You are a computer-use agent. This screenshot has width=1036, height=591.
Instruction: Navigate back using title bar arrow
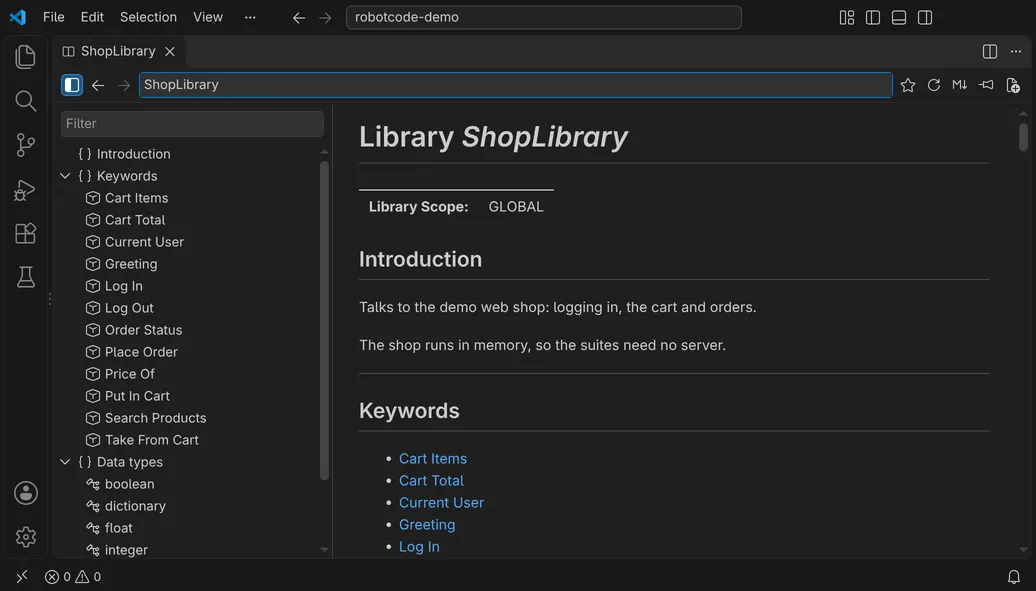[x=299, y=18]
